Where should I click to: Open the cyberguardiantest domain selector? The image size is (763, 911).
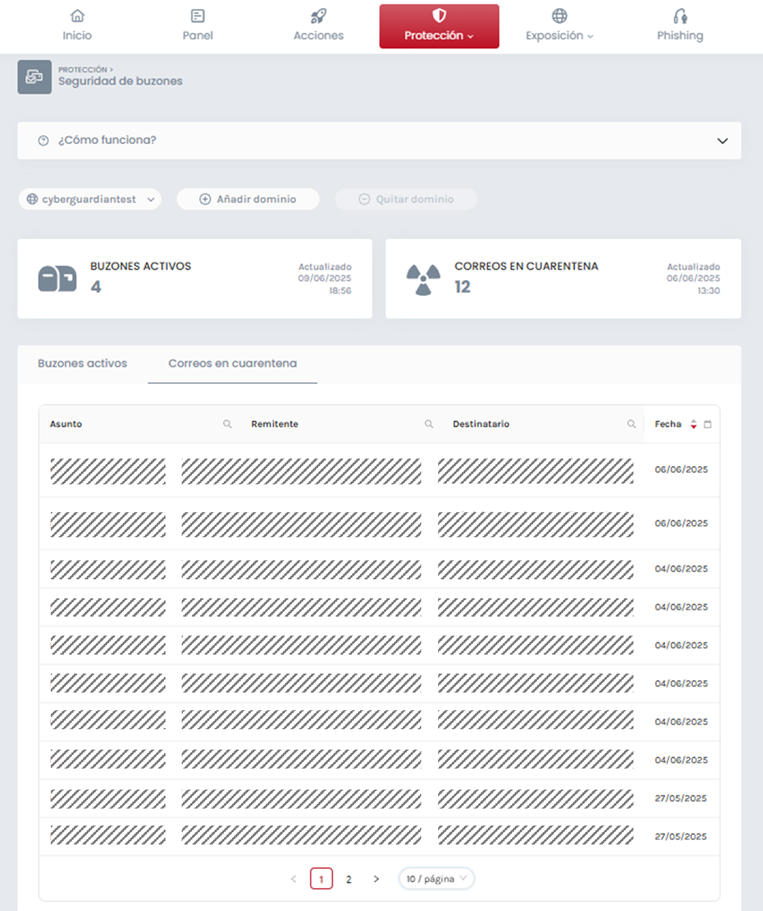click(x=89, y=199)
